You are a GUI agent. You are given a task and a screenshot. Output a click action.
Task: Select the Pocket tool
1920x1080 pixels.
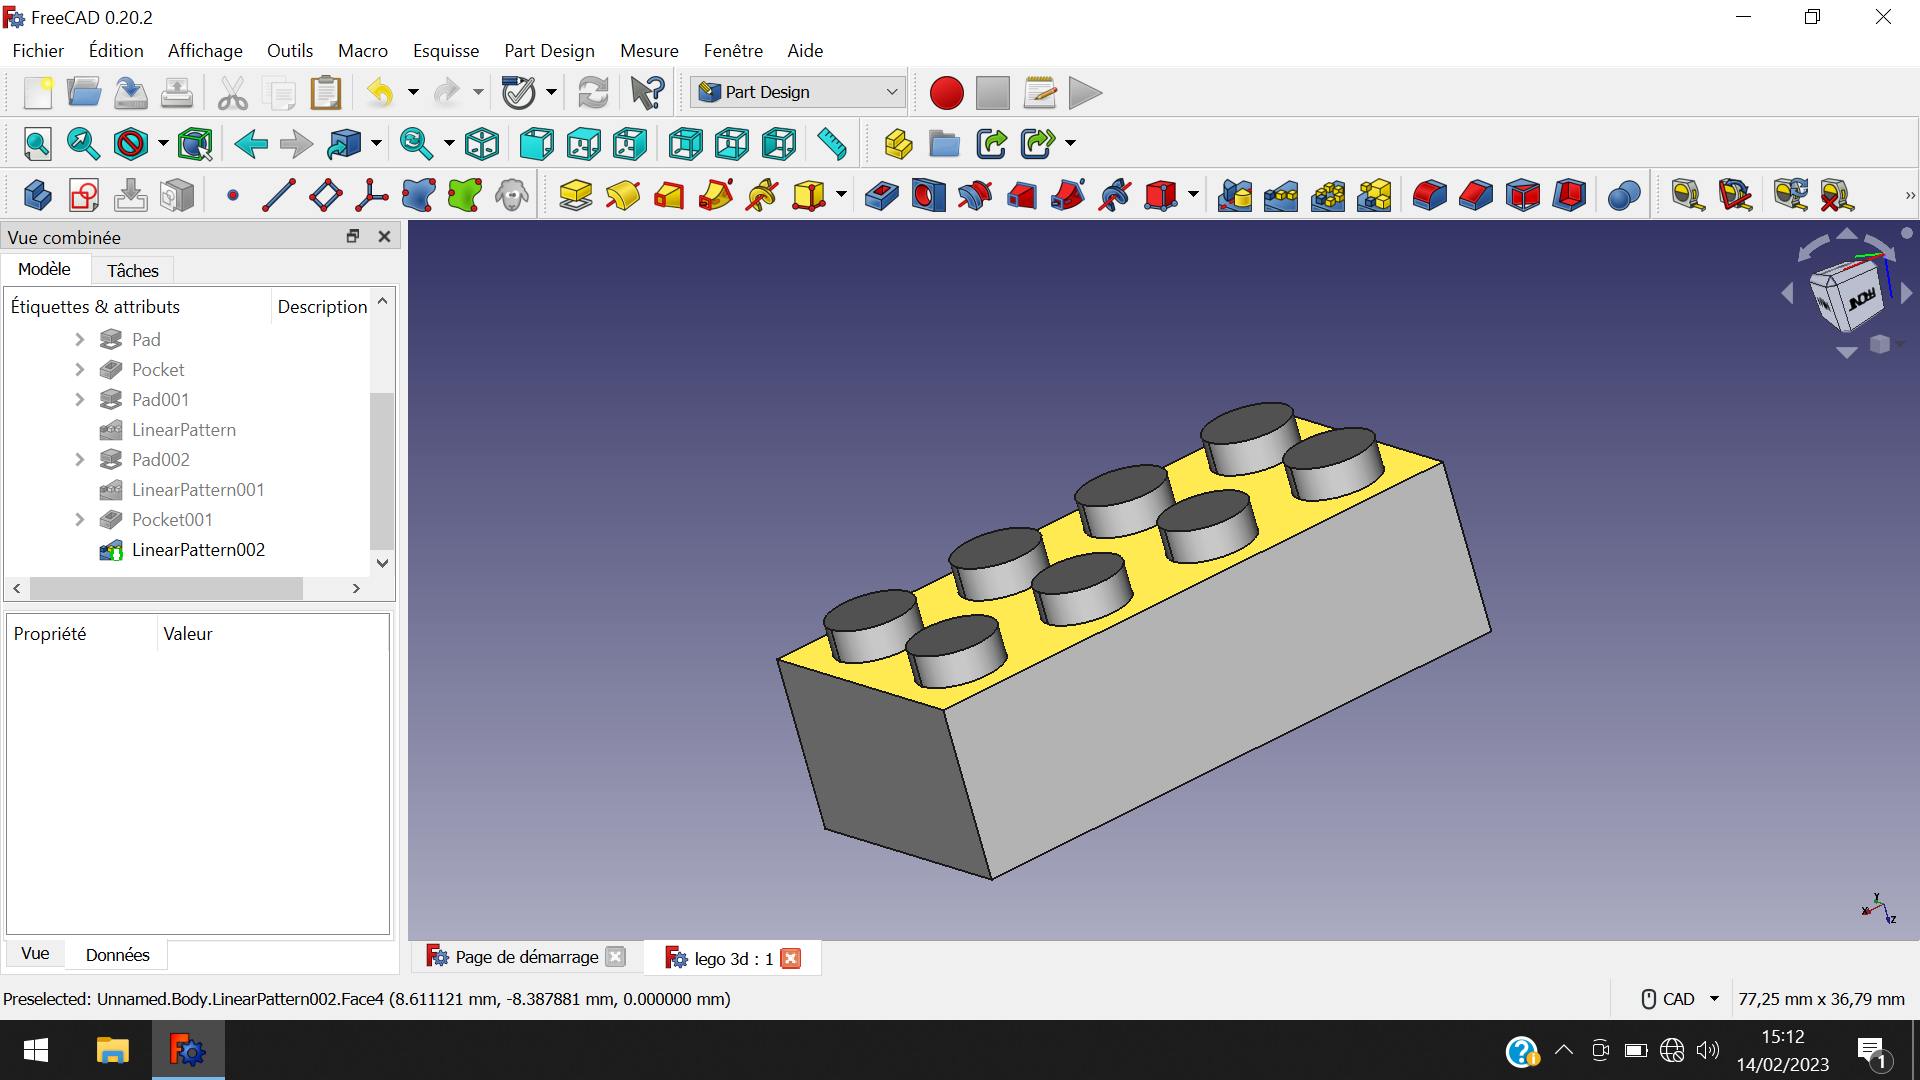point(881,195)
